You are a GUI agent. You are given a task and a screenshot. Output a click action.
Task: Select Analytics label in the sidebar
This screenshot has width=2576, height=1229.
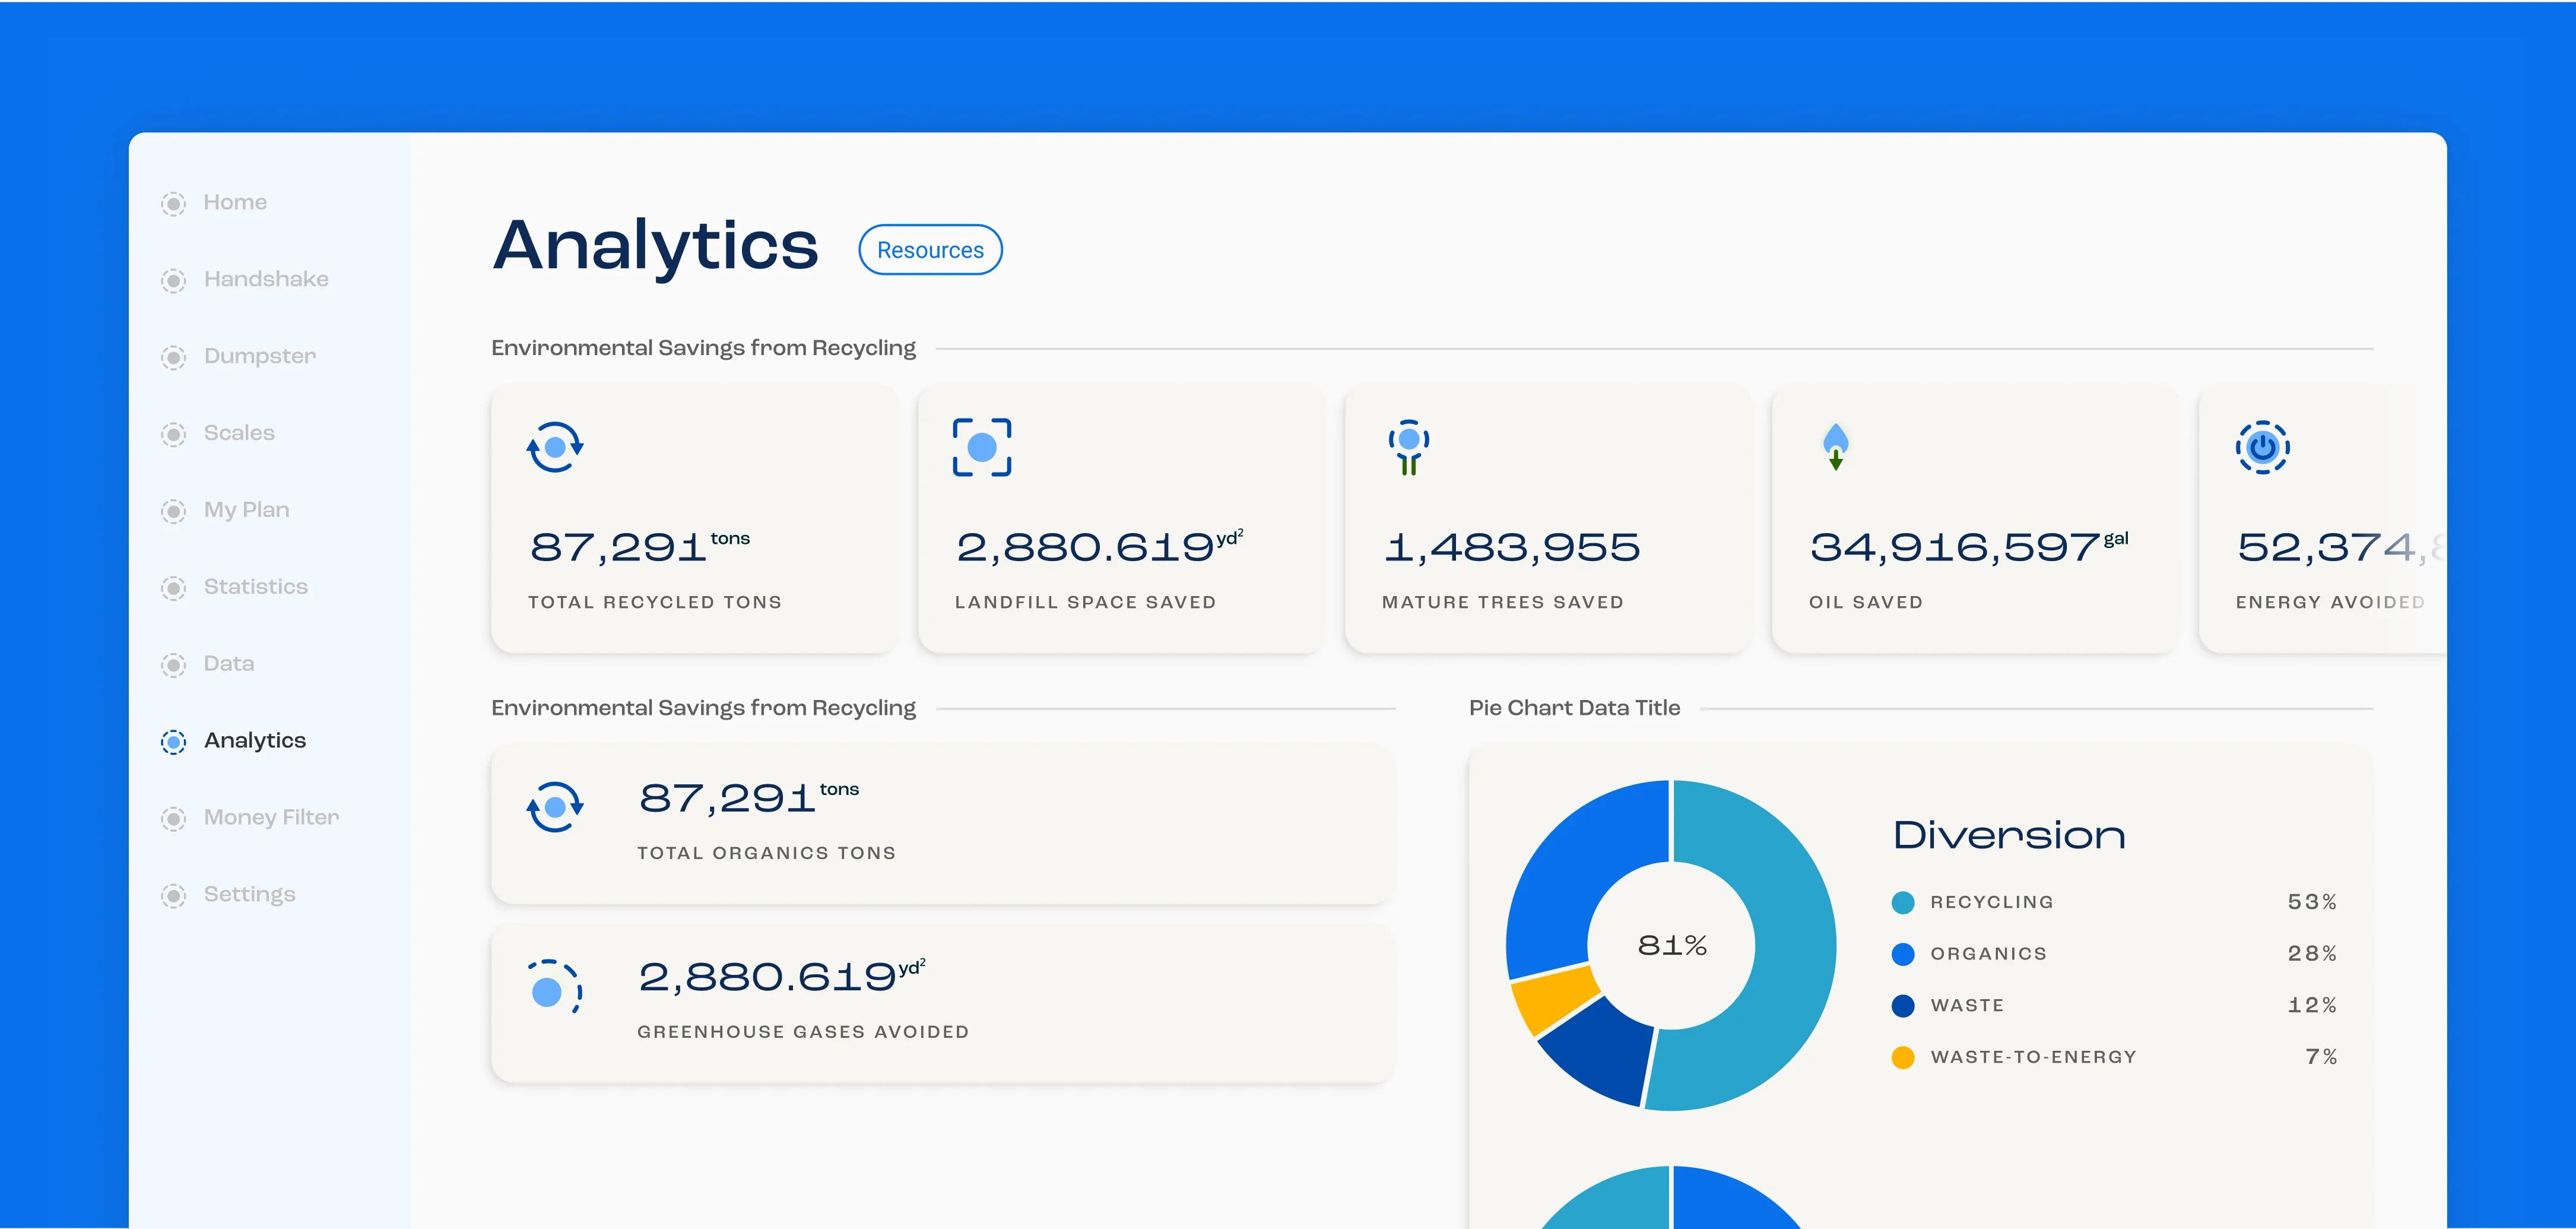[x=255, y=740]
